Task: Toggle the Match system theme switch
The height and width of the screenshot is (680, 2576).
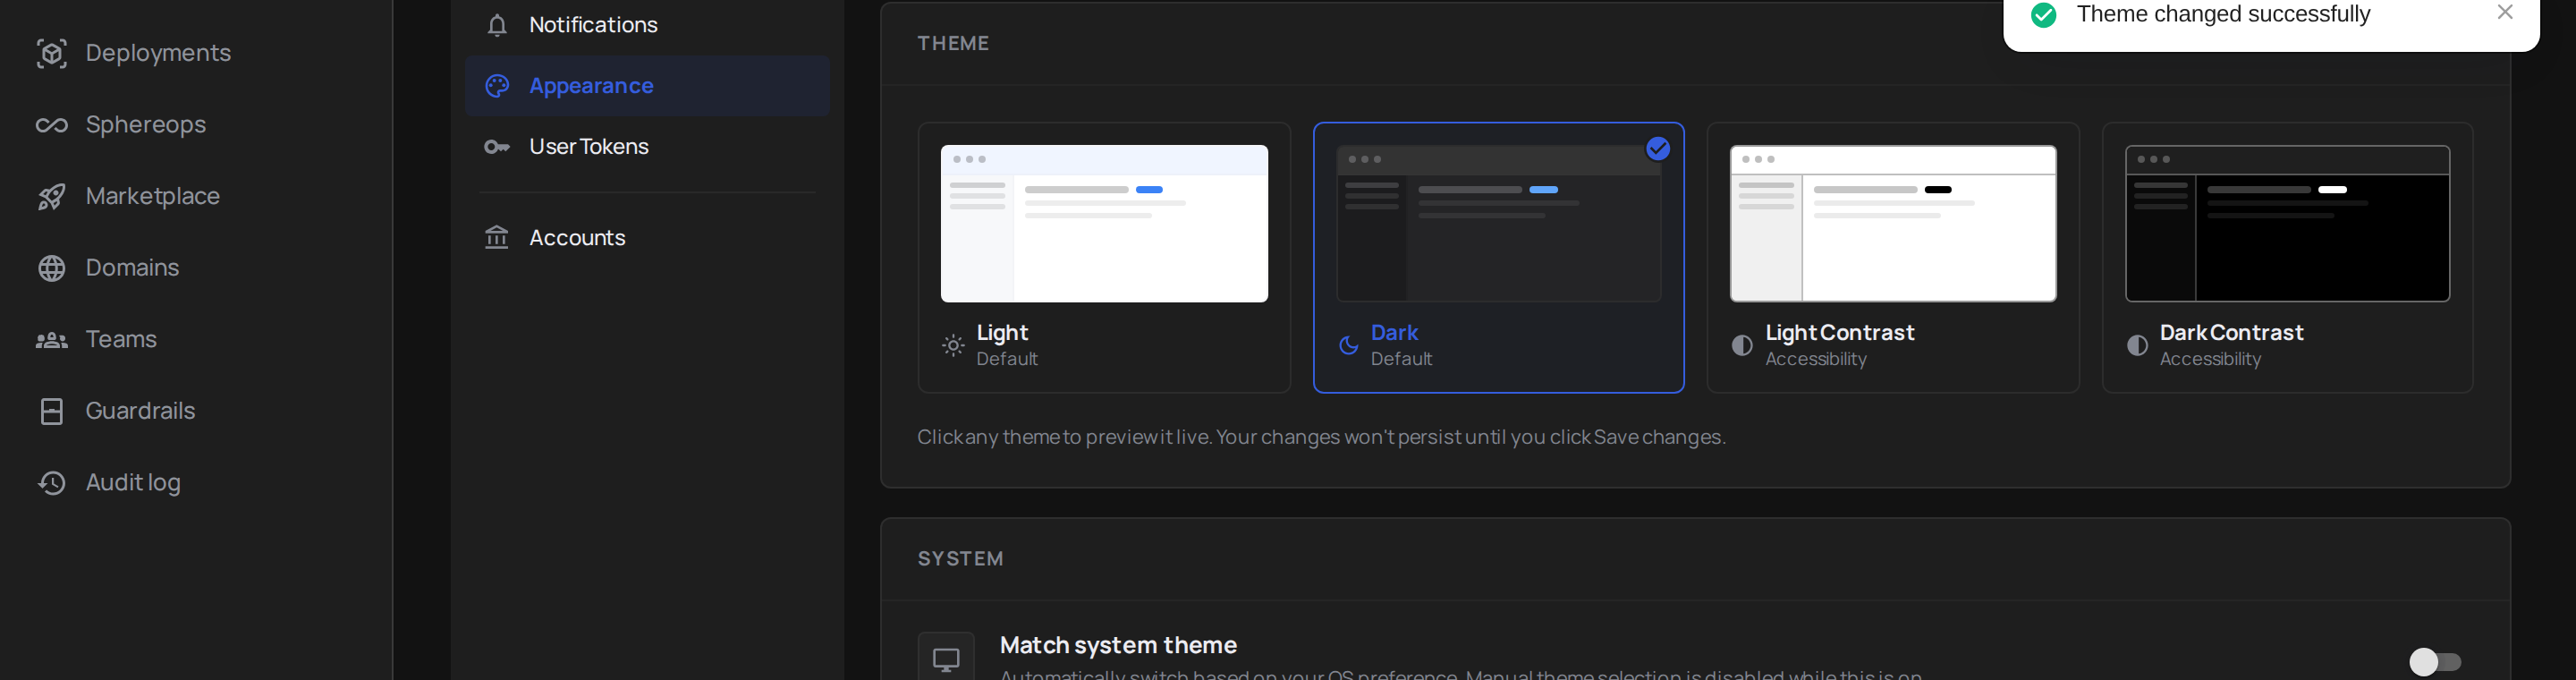Action: point(2435,661)
